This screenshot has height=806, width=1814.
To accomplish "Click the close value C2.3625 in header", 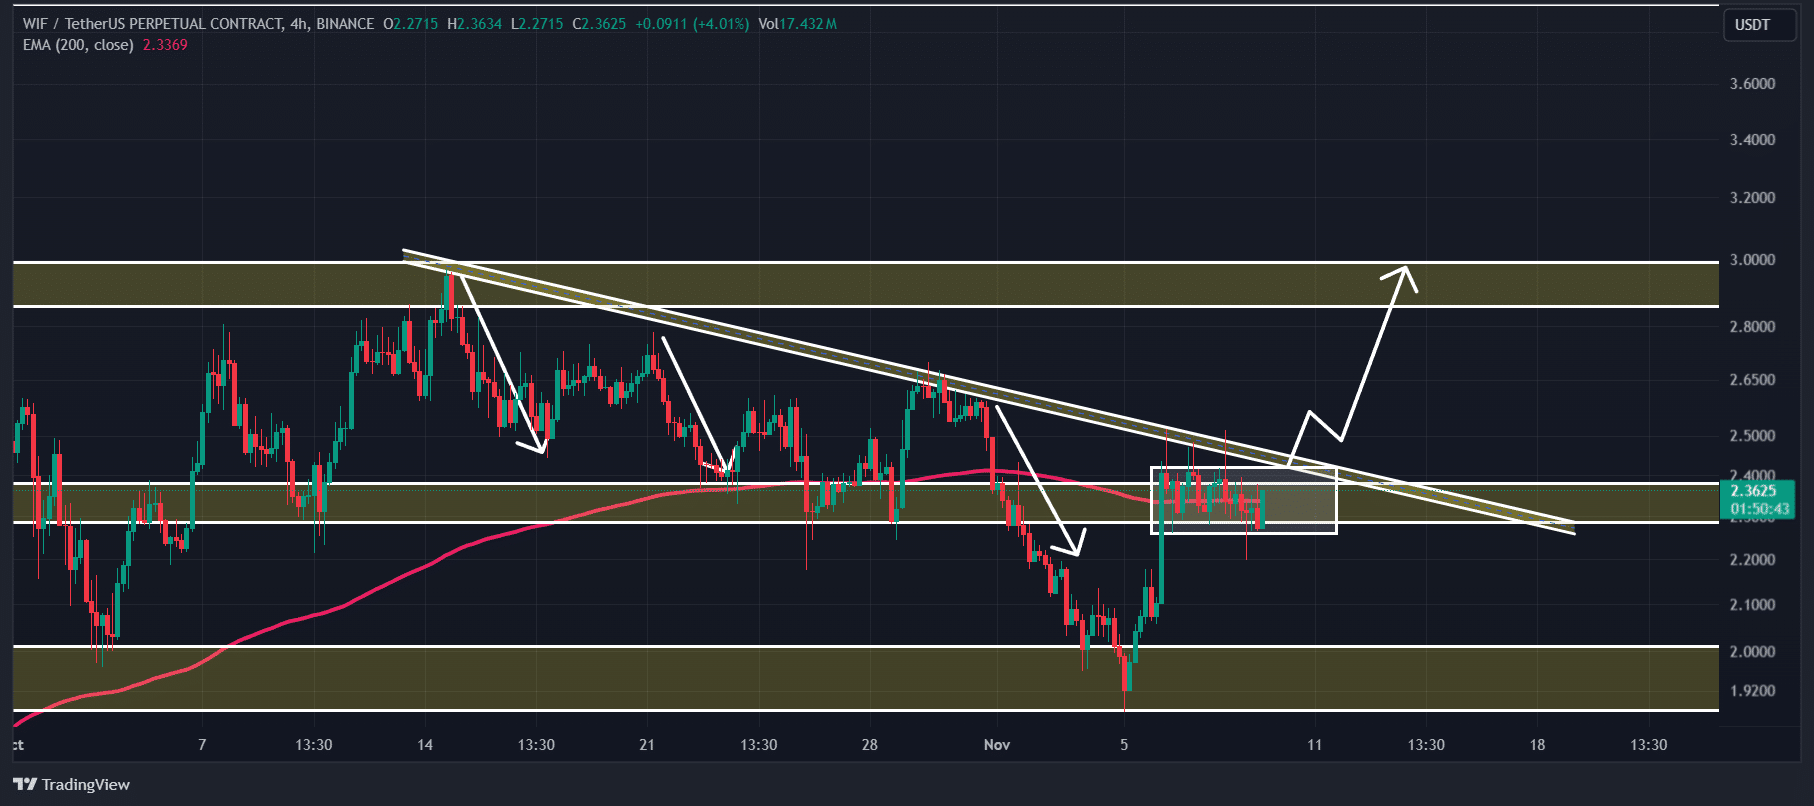I will [x=599, y=23].
